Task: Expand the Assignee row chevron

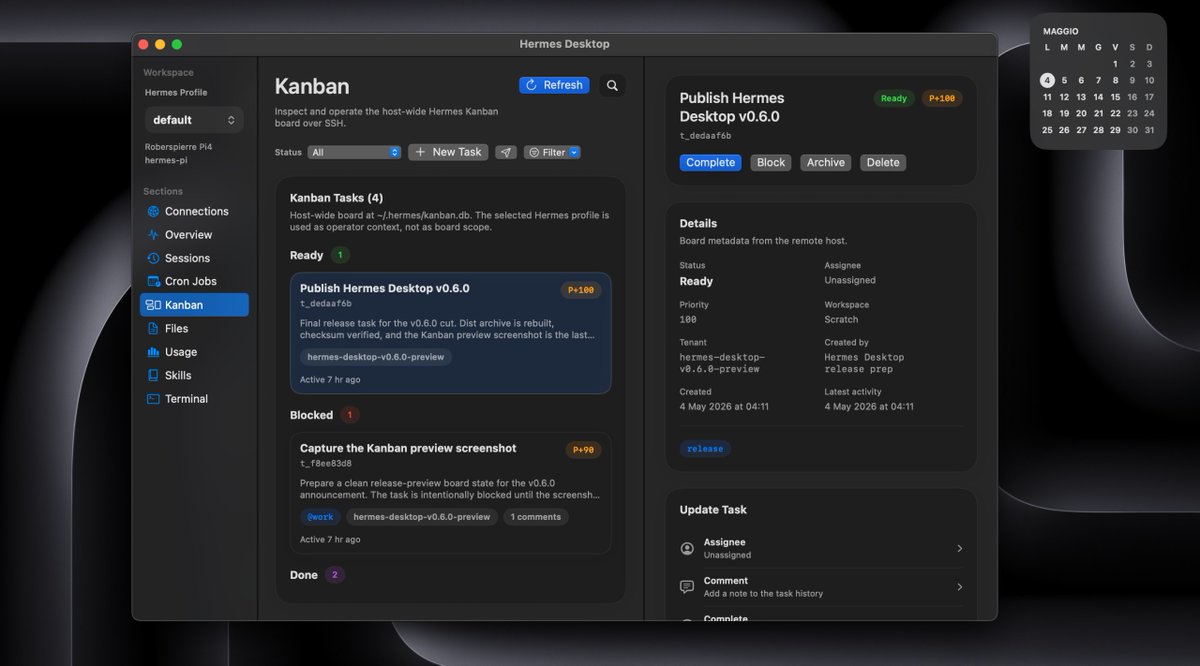Action: tap(959, 548)
